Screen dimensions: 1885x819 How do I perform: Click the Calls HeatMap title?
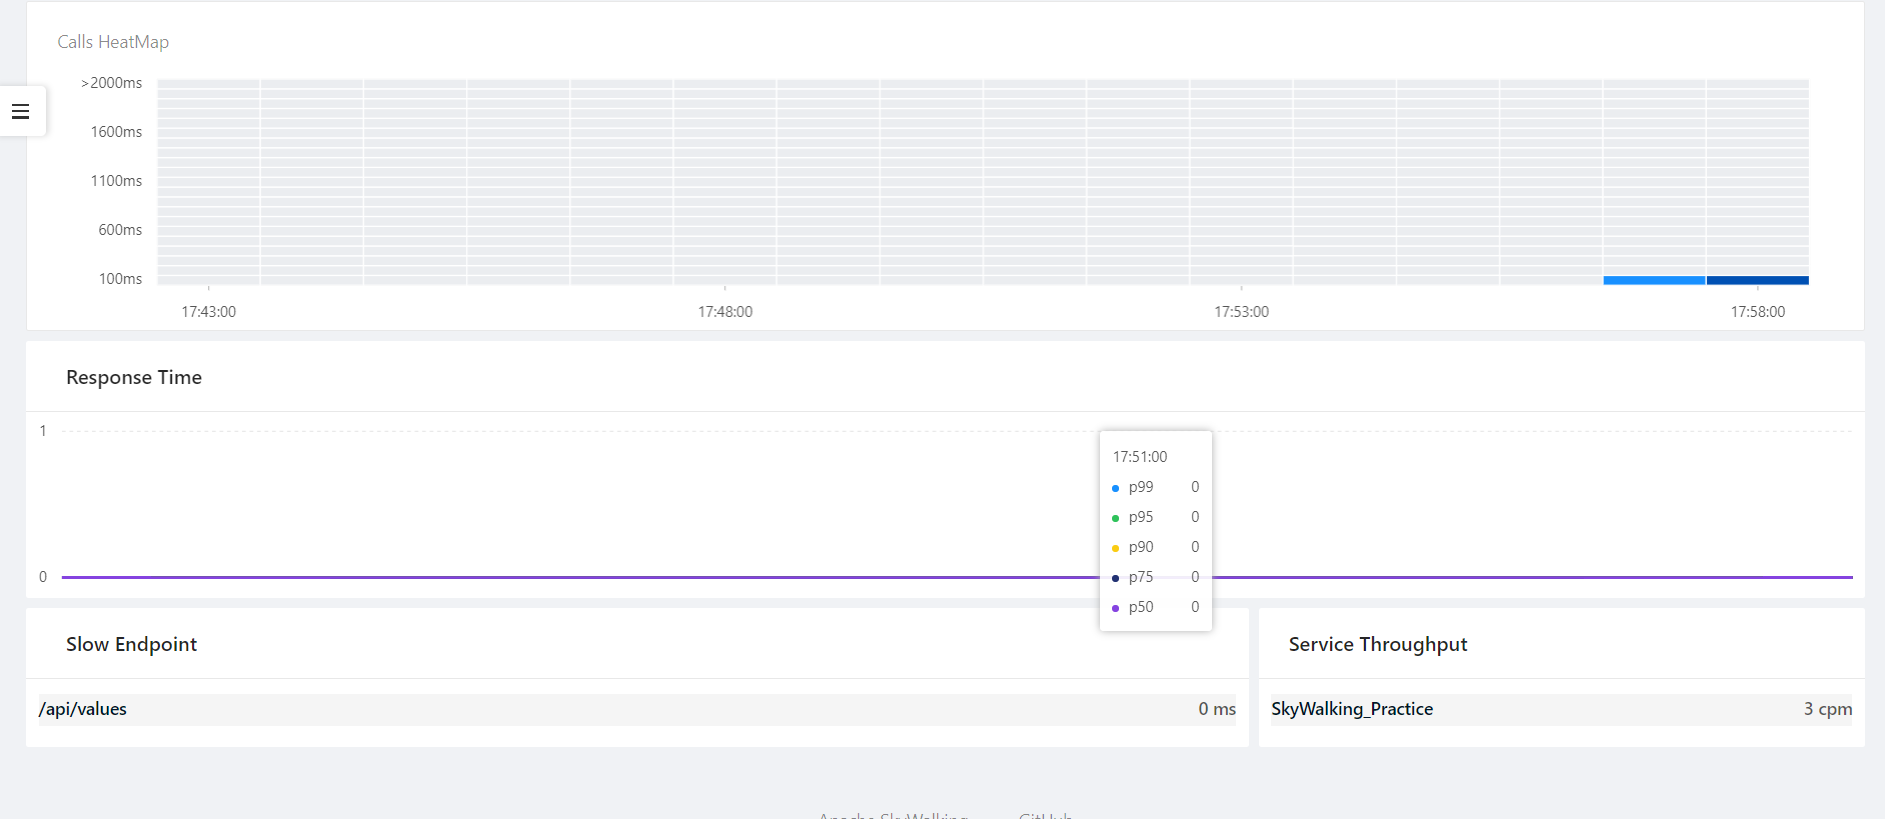[113, 42]
